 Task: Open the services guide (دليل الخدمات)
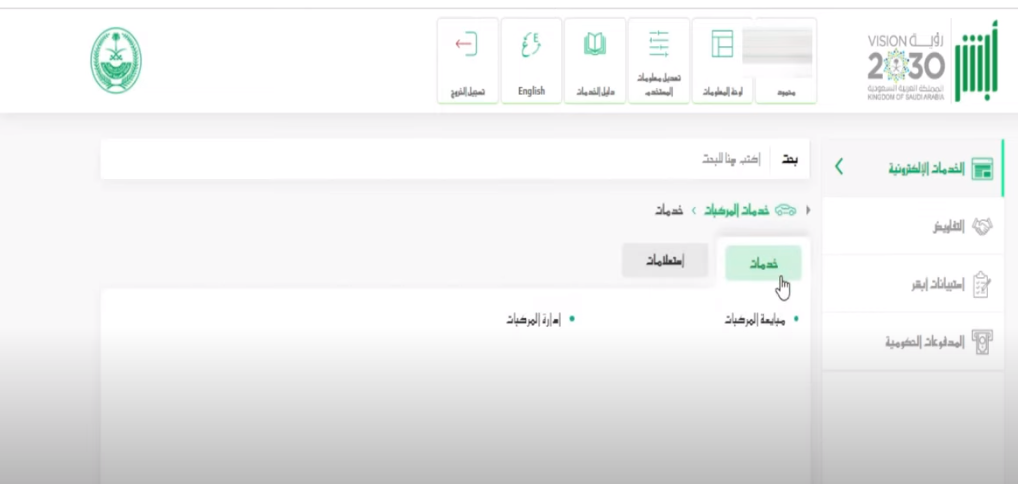coord(594,60)
